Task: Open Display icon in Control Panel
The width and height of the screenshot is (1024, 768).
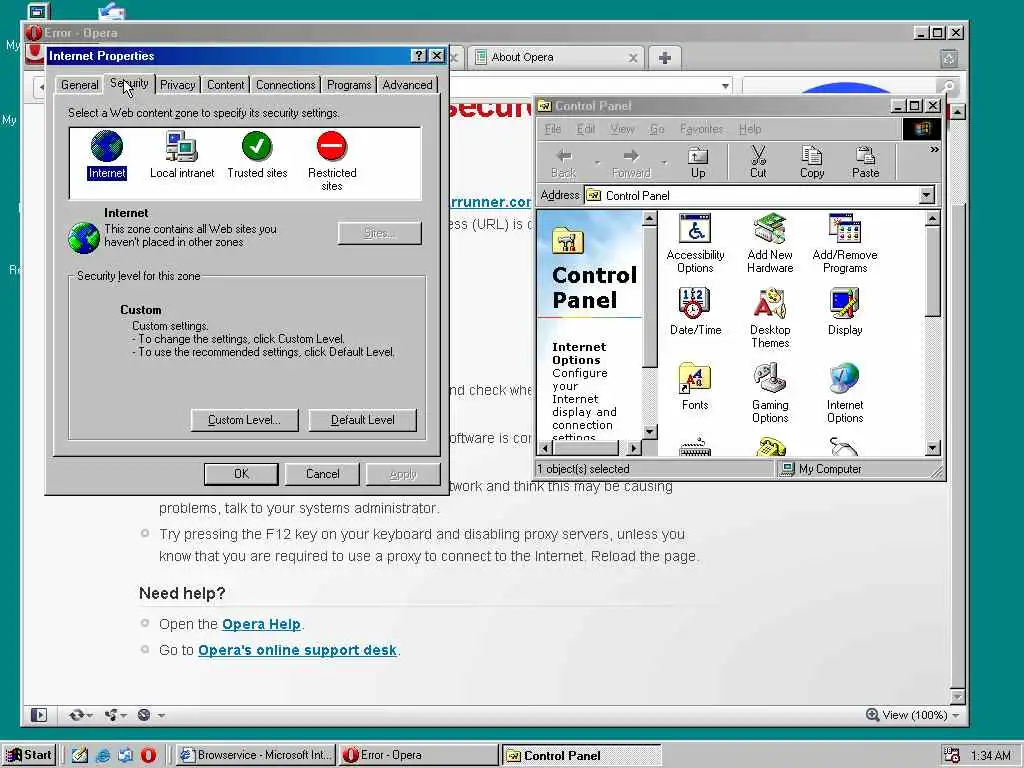Action: [x=844, y=312]
